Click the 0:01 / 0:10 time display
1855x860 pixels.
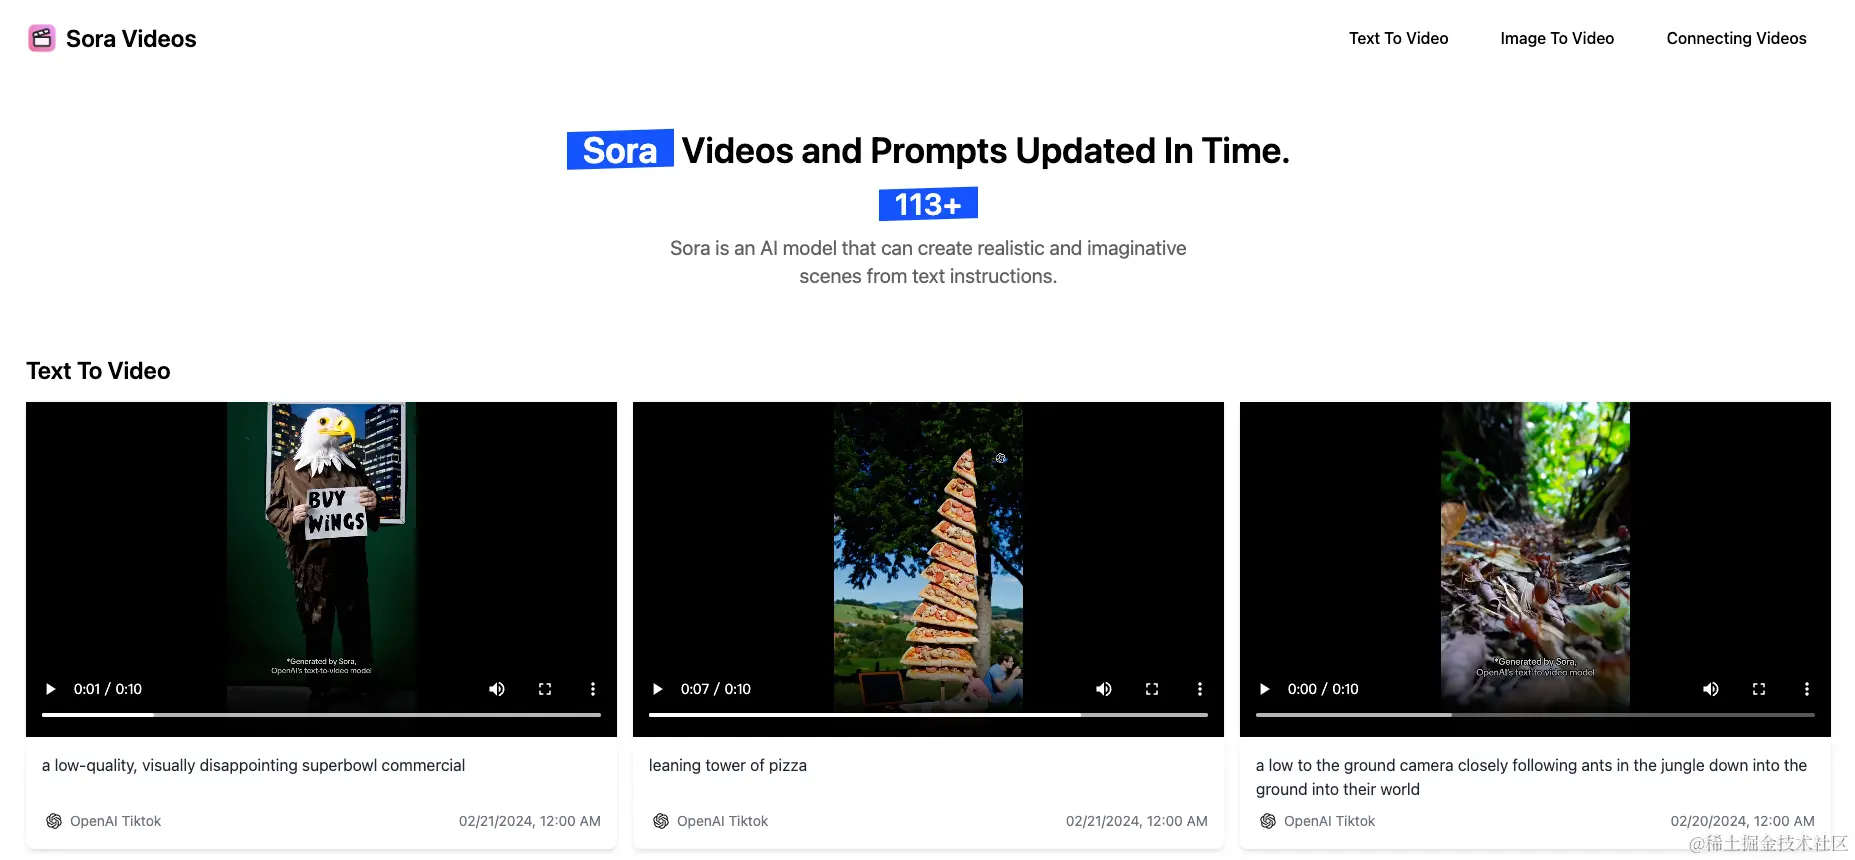pyautogui.click(x=108, y=689)
